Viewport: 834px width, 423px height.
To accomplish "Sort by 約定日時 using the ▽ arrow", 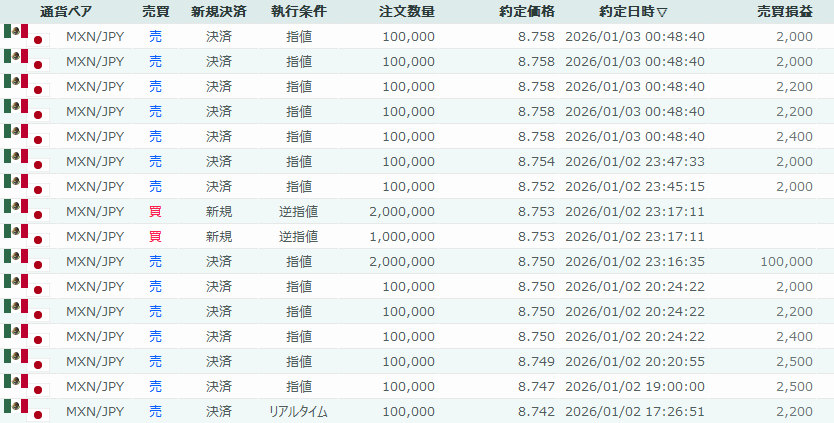I will tap(662, 12).
